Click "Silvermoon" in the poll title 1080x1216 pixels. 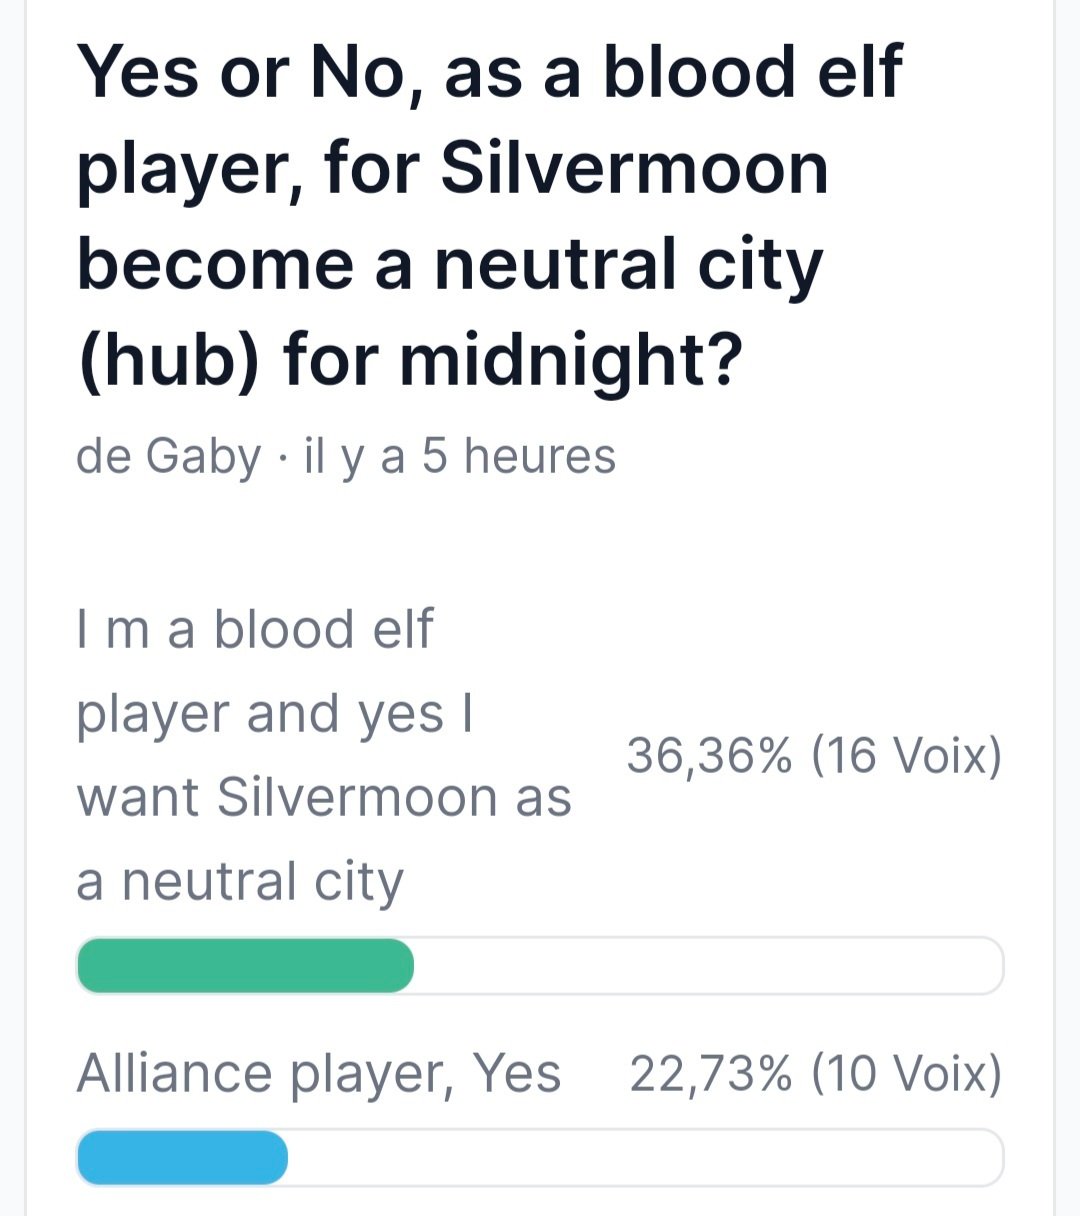tap(634, 168)
